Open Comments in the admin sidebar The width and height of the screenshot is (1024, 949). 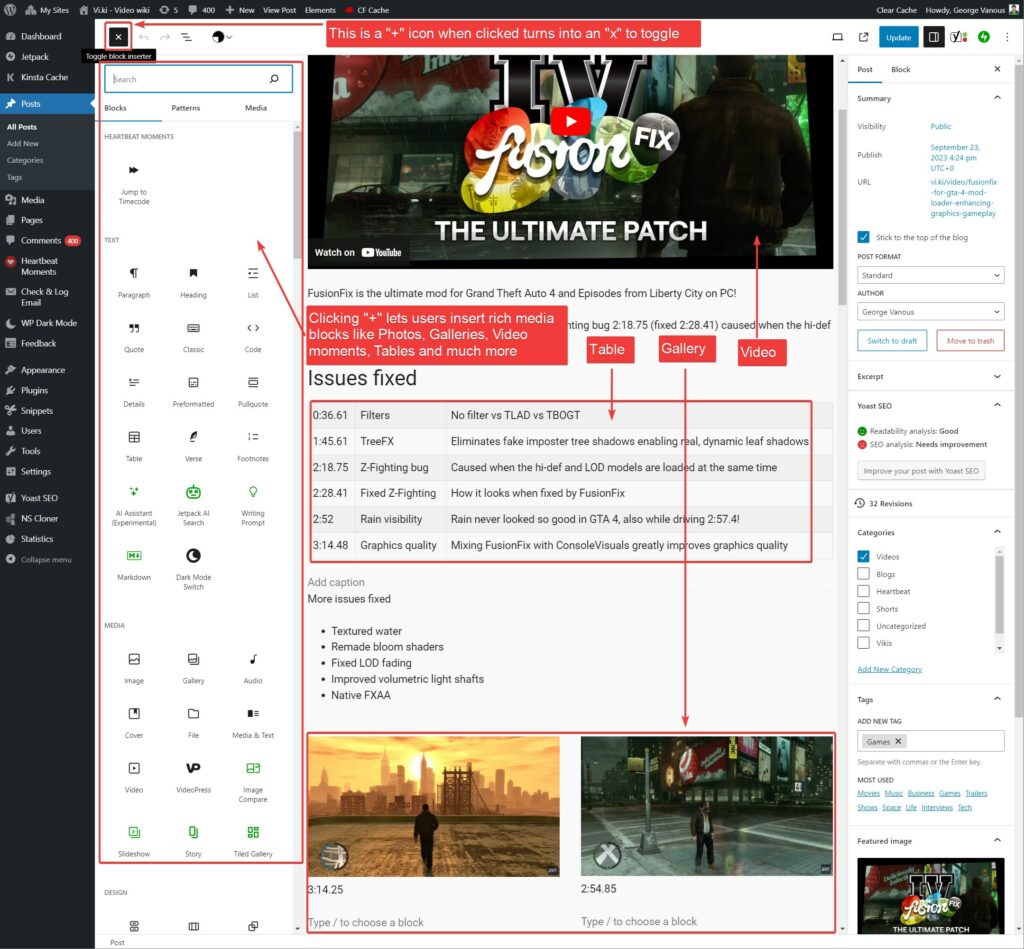pos(40,240)
